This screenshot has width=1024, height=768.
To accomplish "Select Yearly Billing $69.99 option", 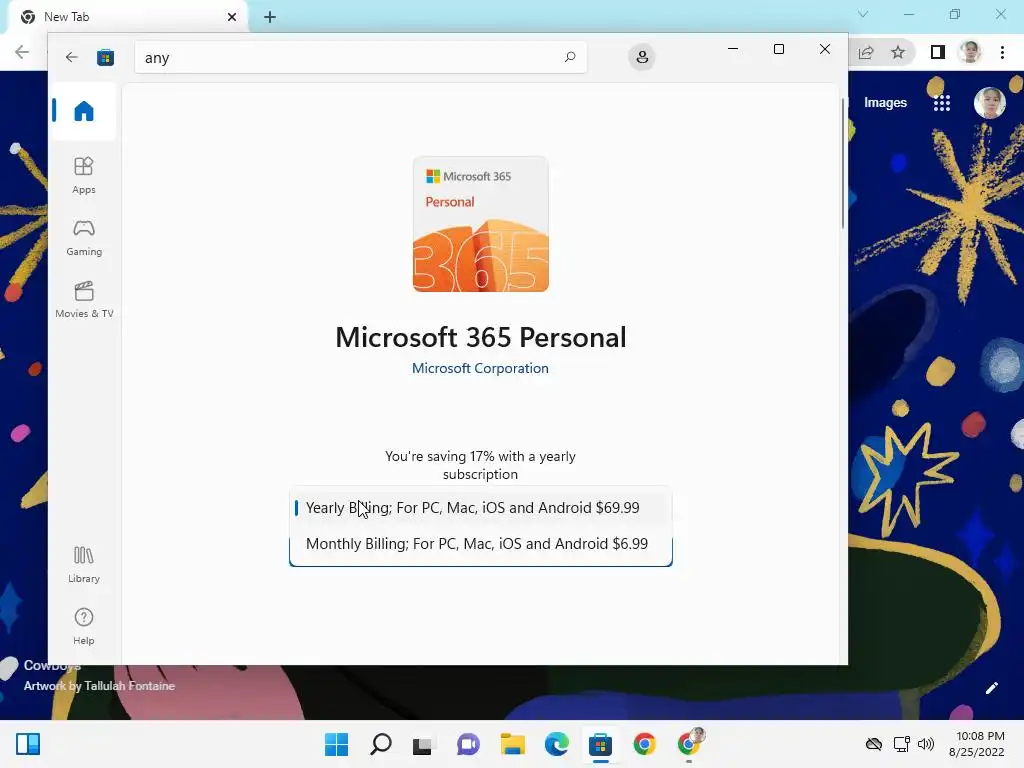I will coord(481,507).
